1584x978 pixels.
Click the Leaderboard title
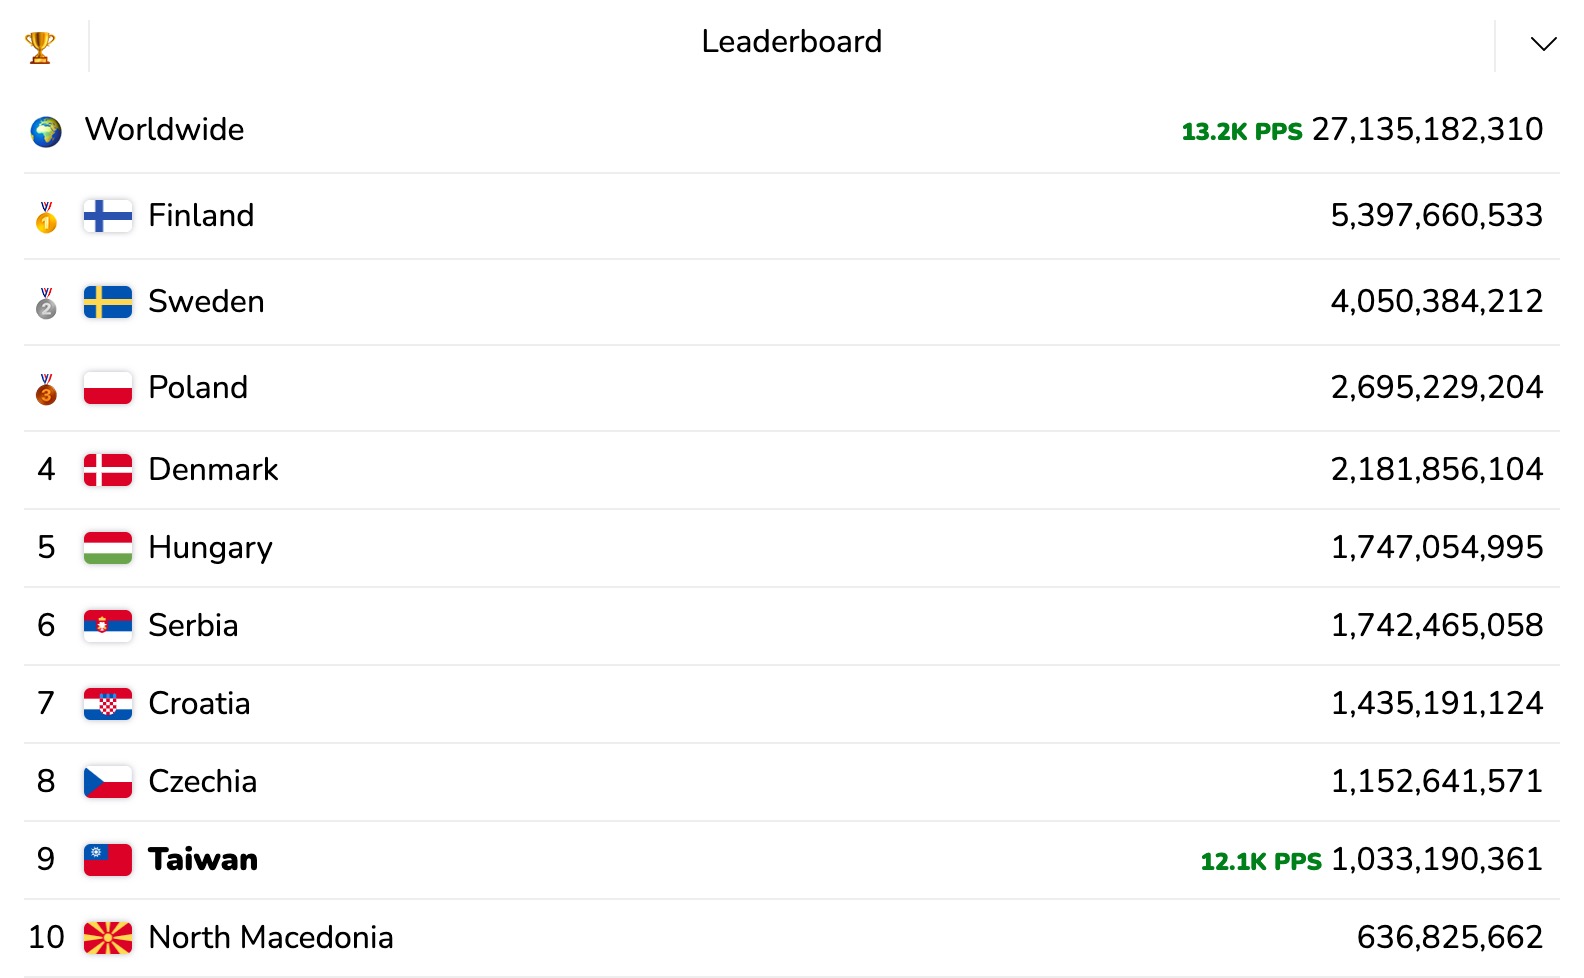791,41
